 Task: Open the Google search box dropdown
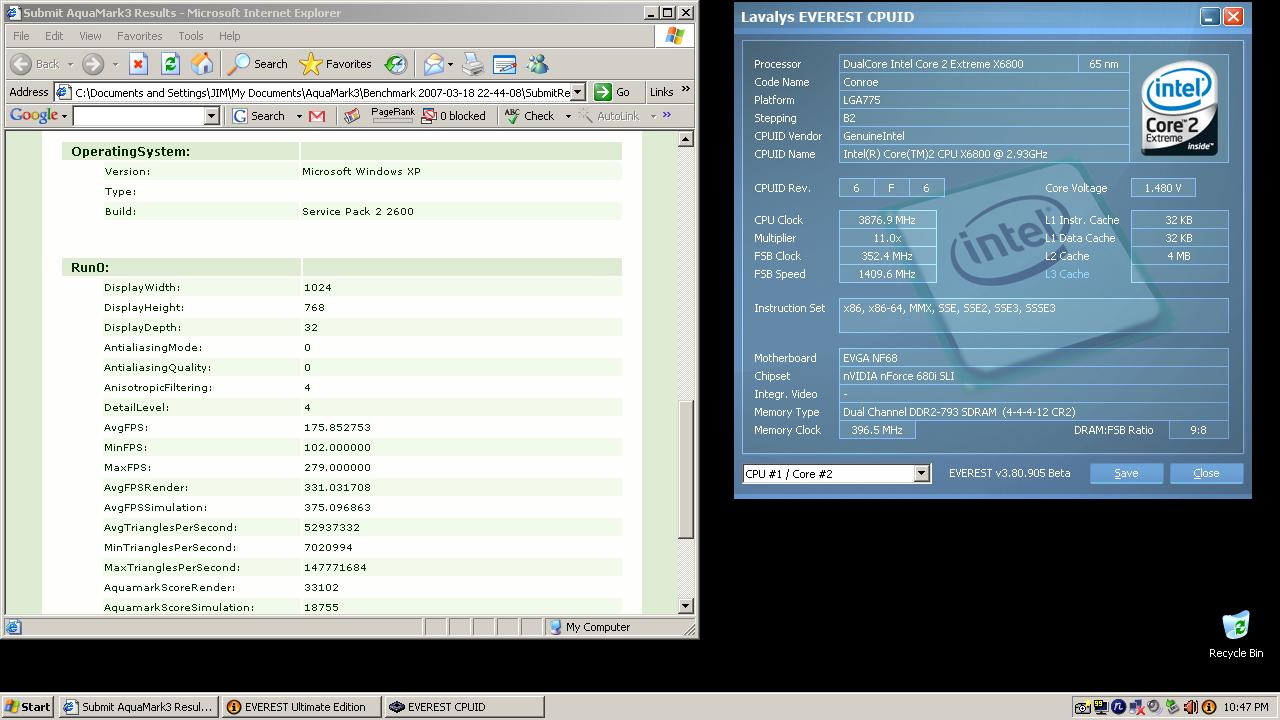(x=211, y=116)
